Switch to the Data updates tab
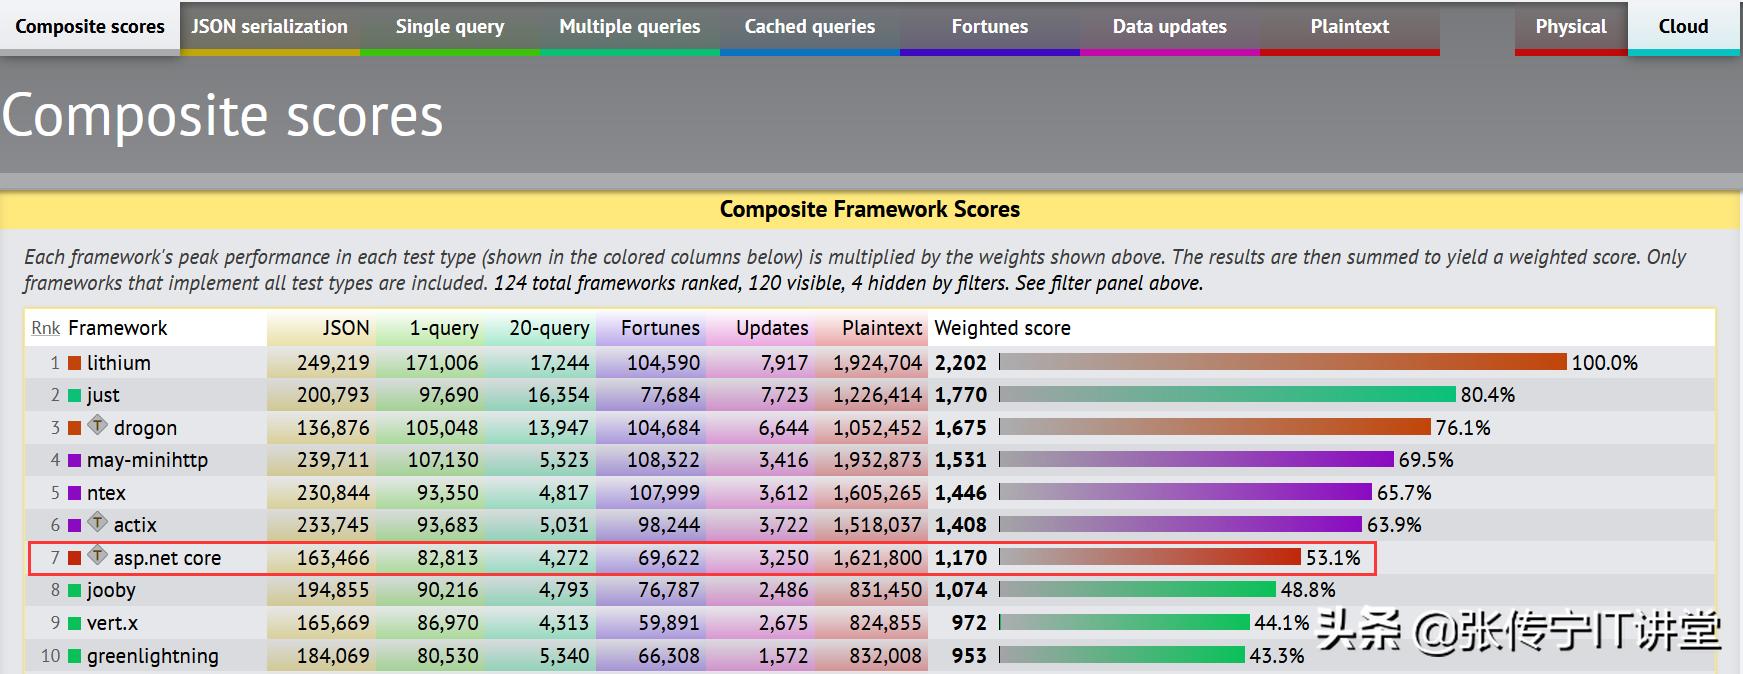Screen dimensions: 1743x674 pos(1169,27)
